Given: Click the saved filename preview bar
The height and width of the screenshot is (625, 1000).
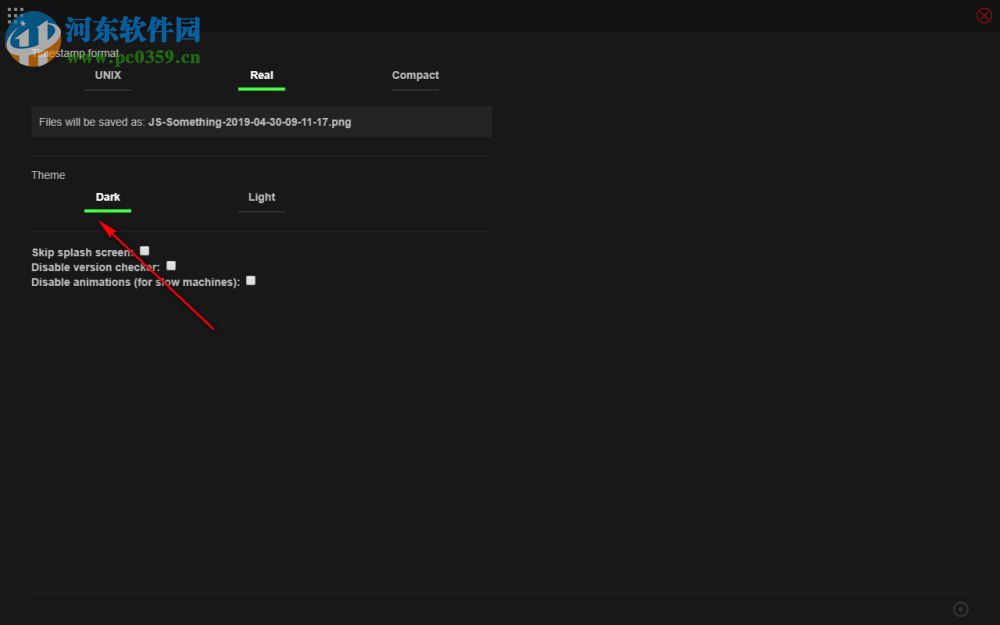Looking at the screenshot, I should (261, 121).
